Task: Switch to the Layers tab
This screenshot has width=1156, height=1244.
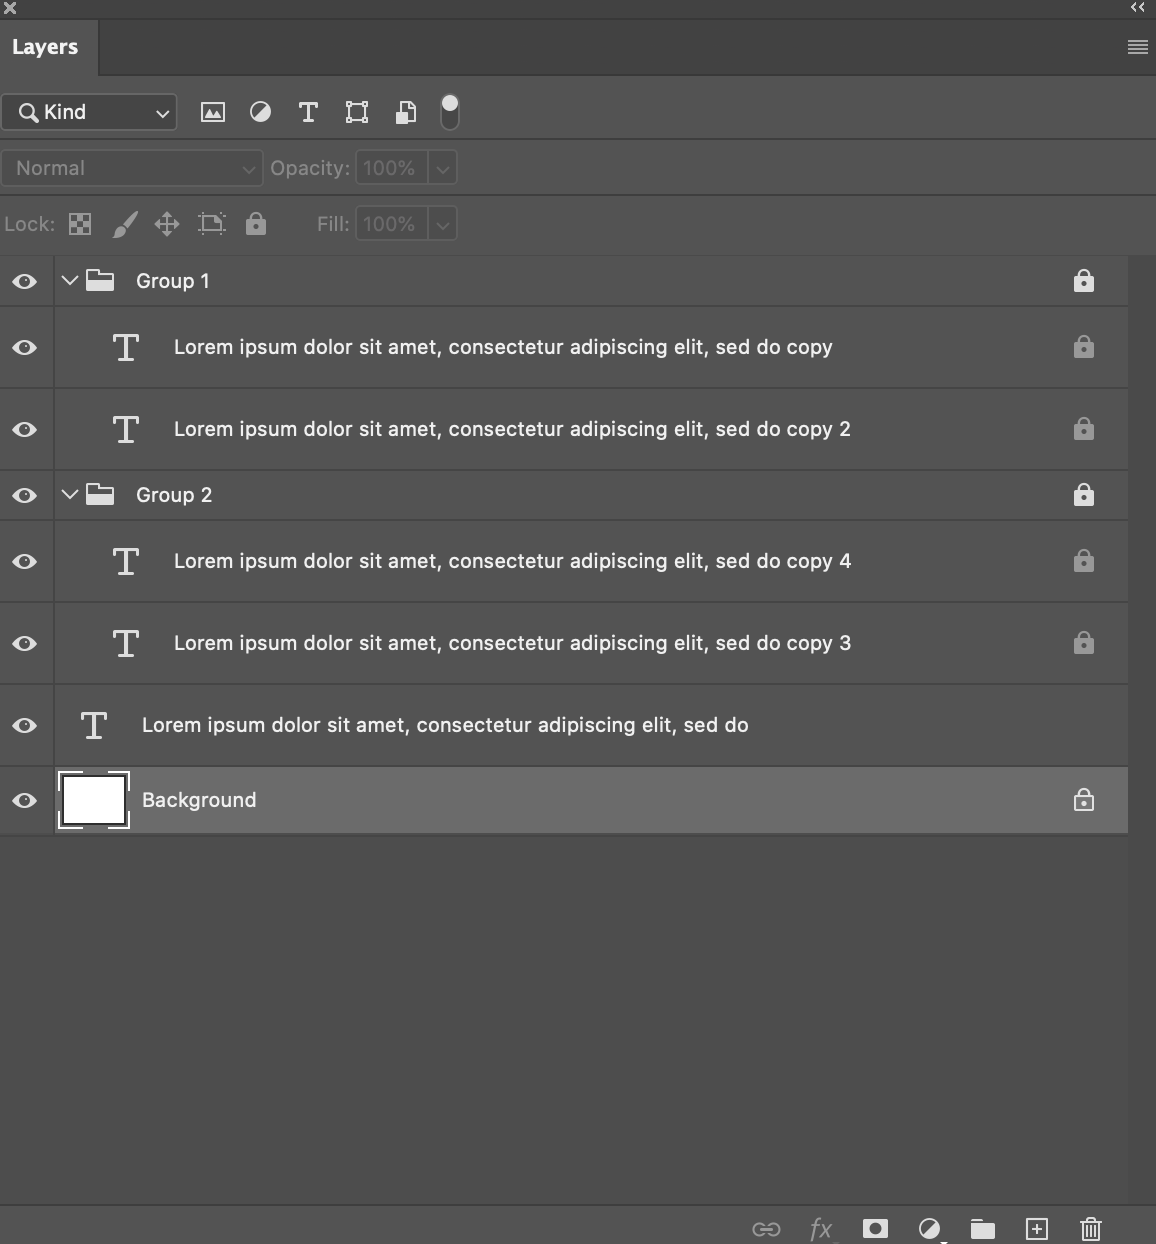Action: click(x=45, y=46)
